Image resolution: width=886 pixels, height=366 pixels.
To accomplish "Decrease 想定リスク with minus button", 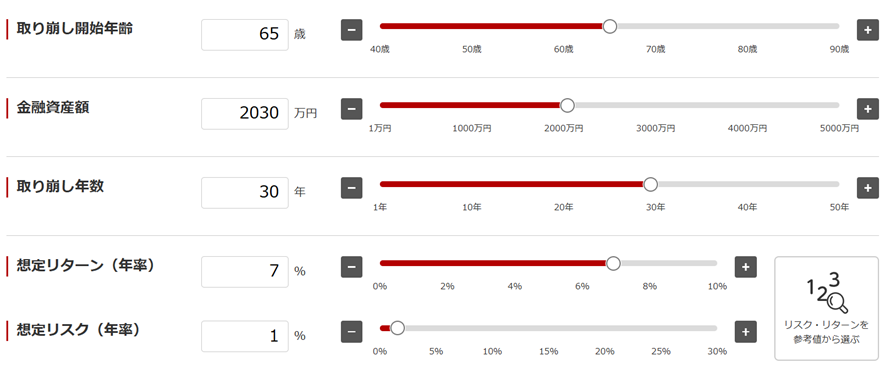I will 351,332.
